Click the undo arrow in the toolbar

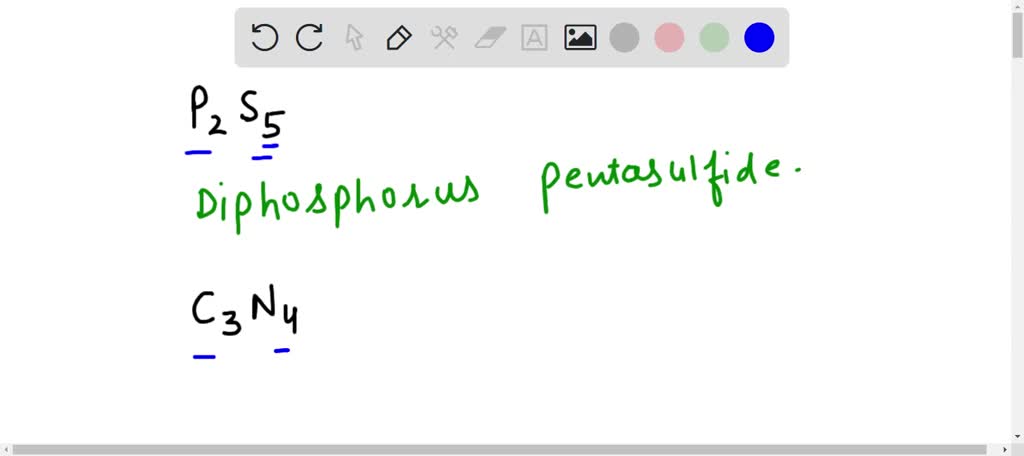264,38
